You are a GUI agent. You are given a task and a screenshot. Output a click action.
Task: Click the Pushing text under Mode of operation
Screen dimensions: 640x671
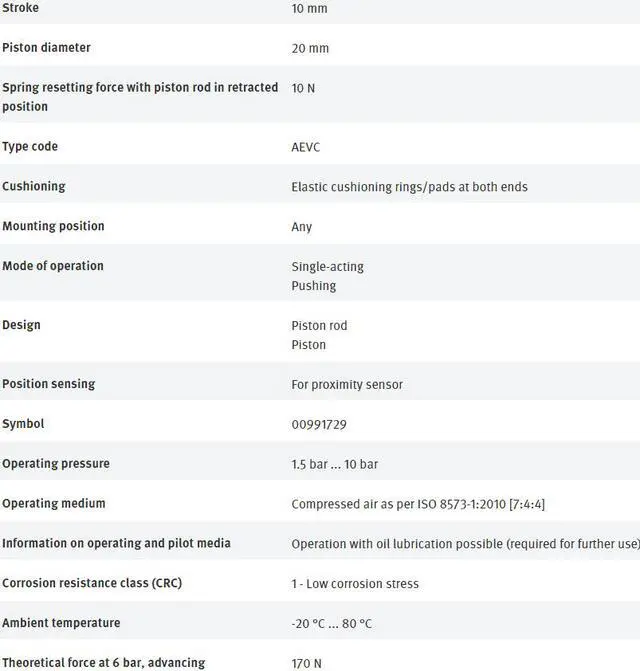[x=313, y=286]
